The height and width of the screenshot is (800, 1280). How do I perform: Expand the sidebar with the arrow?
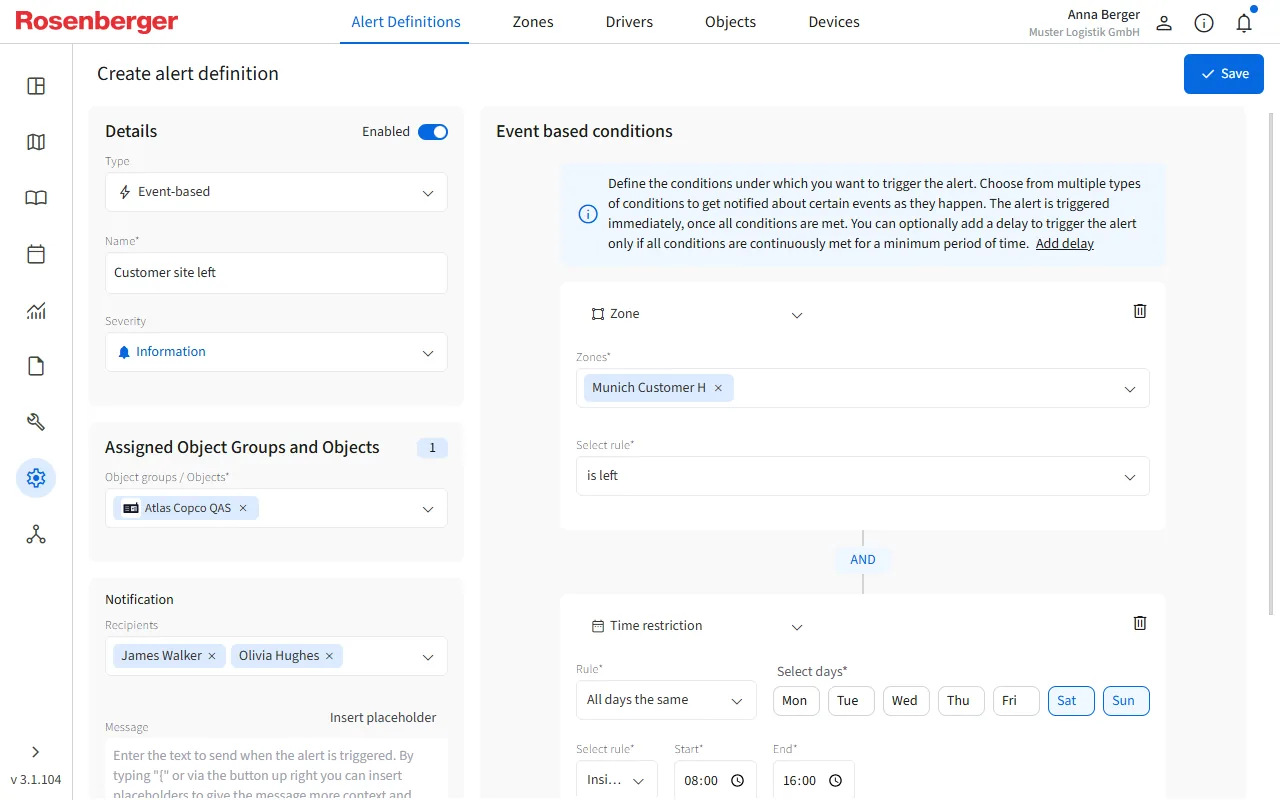tap(36, 752)
